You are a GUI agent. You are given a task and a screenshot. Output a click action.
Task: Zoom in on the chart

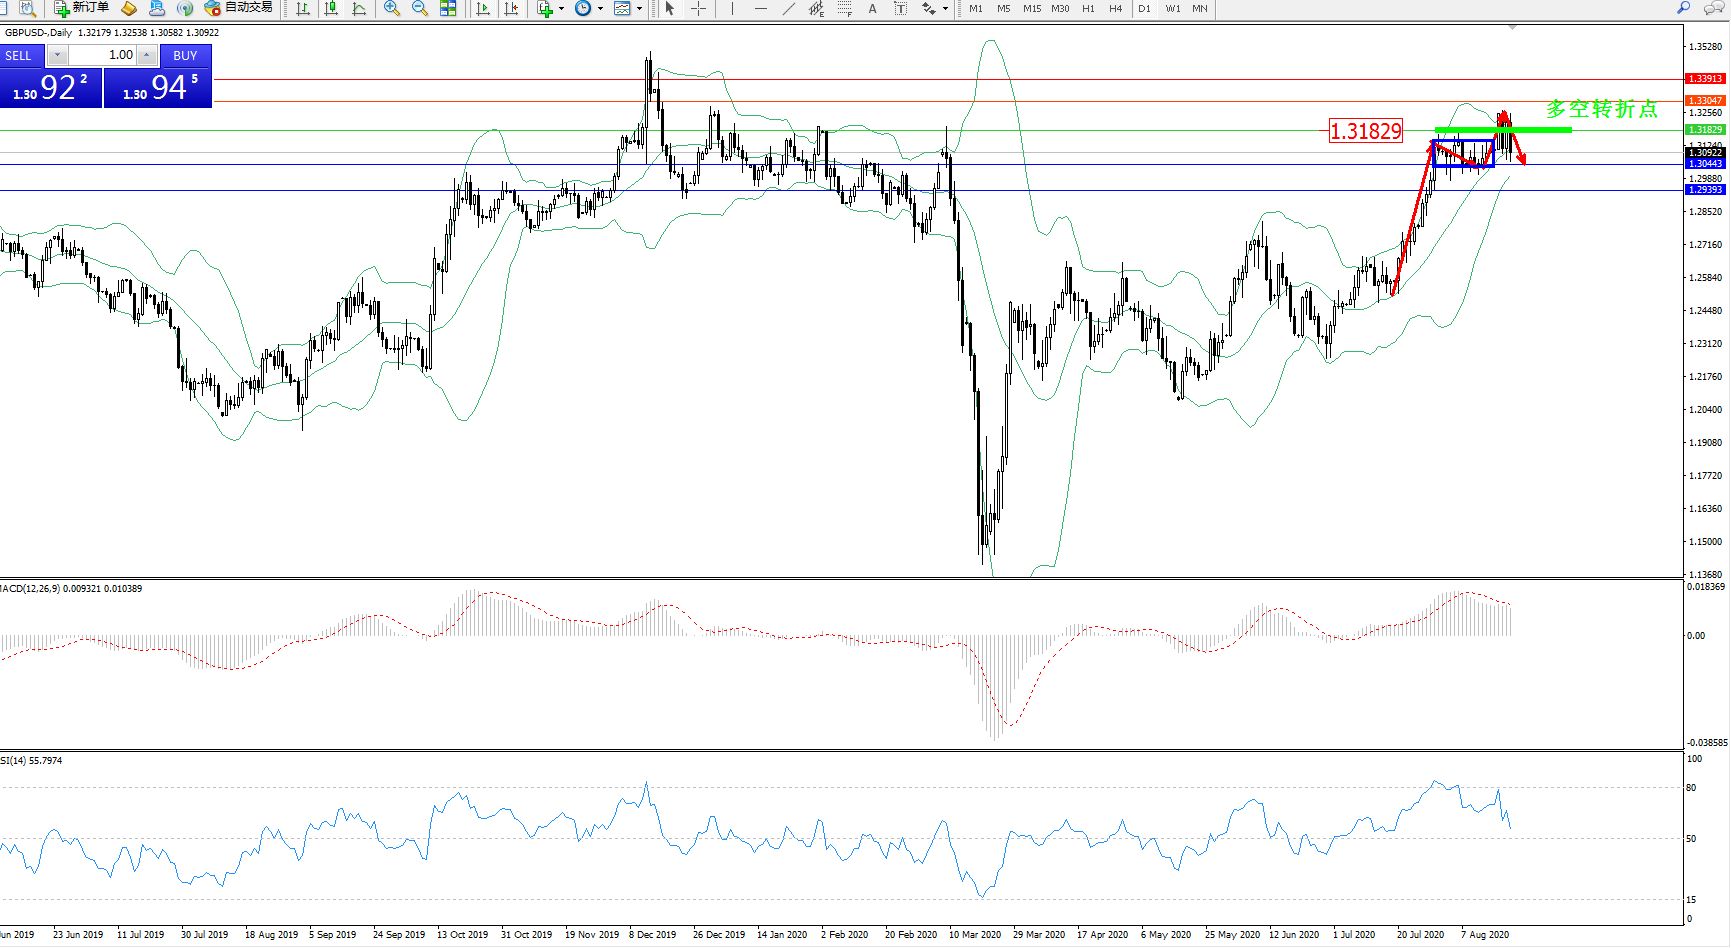click(x=392, y=8)
